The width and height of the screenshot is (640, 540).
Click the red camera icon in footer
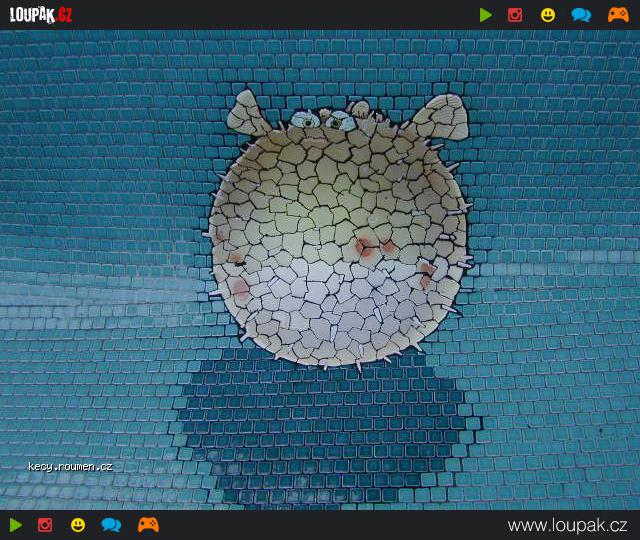45,525
